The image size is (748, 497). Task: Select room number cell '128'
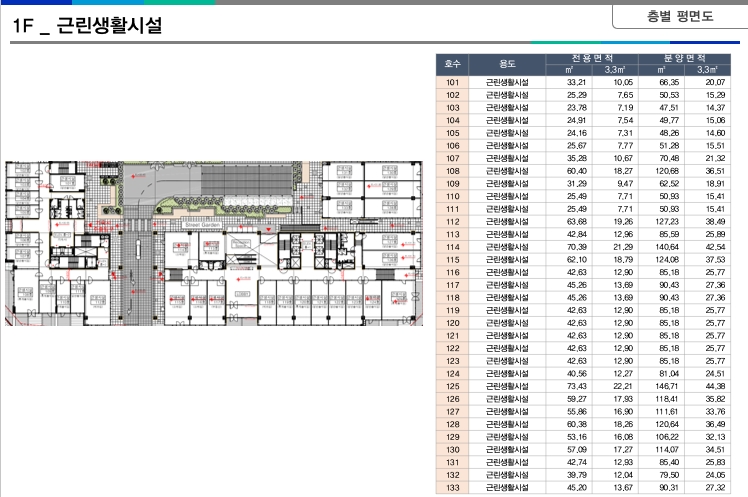[x=452, y=425]
